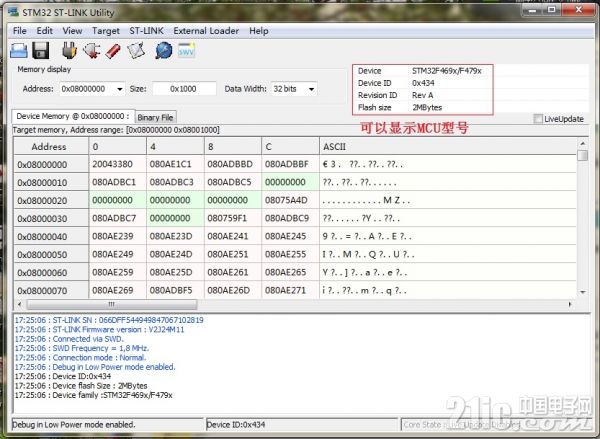Open the Target menu

(x=106, y=31)
